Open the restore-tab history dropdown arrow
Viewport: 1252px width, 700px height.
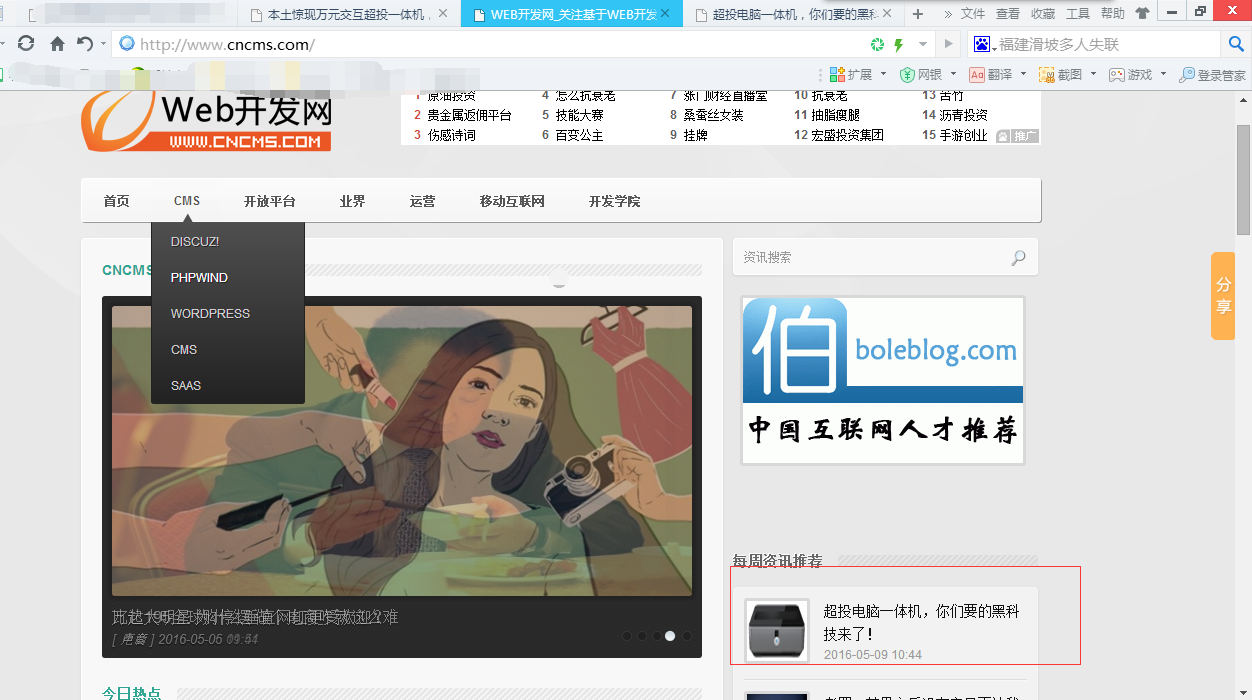pyautogui.click(x=103, y=45)
